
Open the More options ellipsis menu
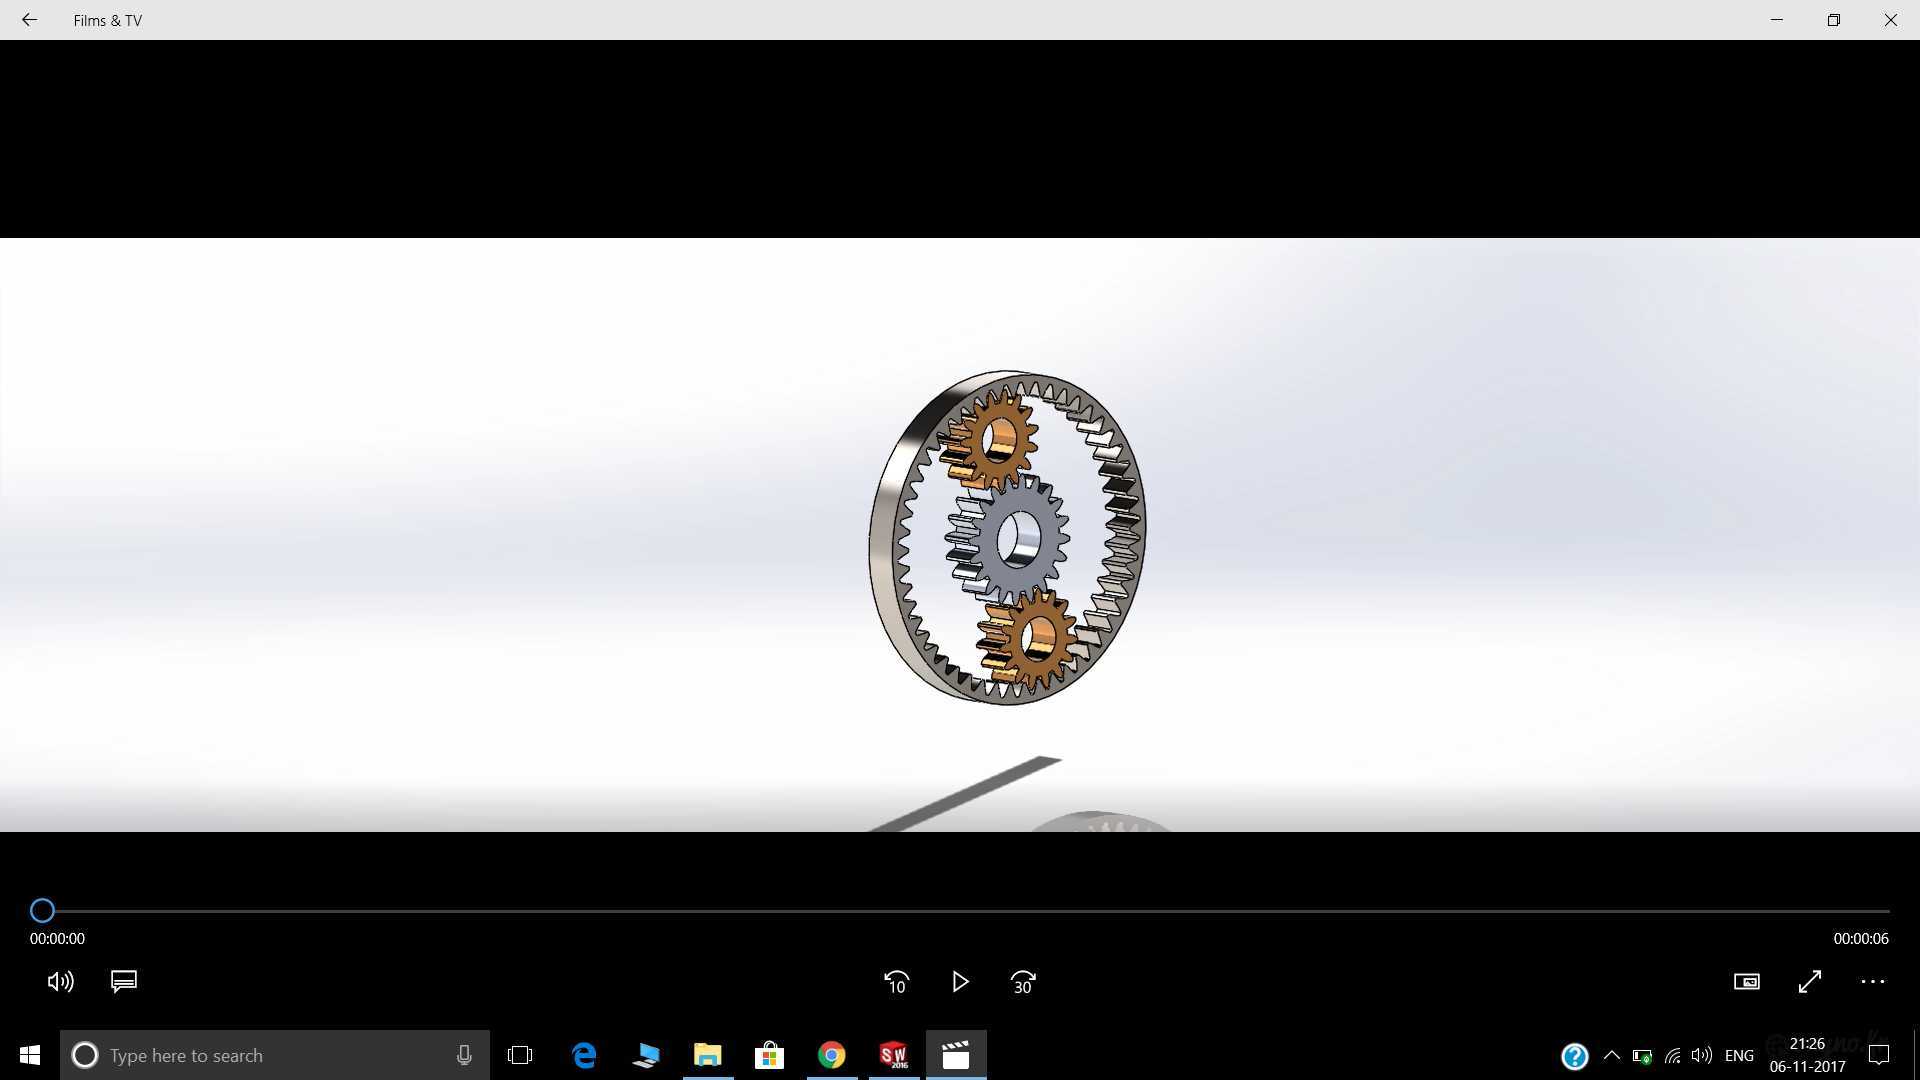click(x=1872, y=982)
